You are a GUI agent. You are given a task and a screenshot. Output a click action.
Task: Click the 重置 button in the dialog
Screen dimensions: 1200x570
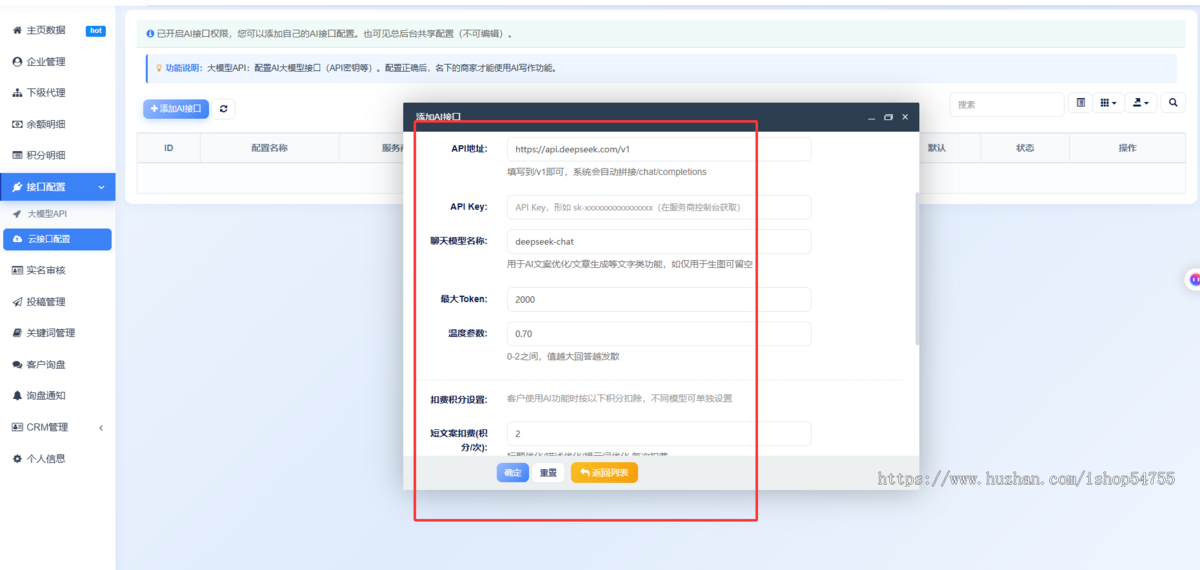pos(548,473)
